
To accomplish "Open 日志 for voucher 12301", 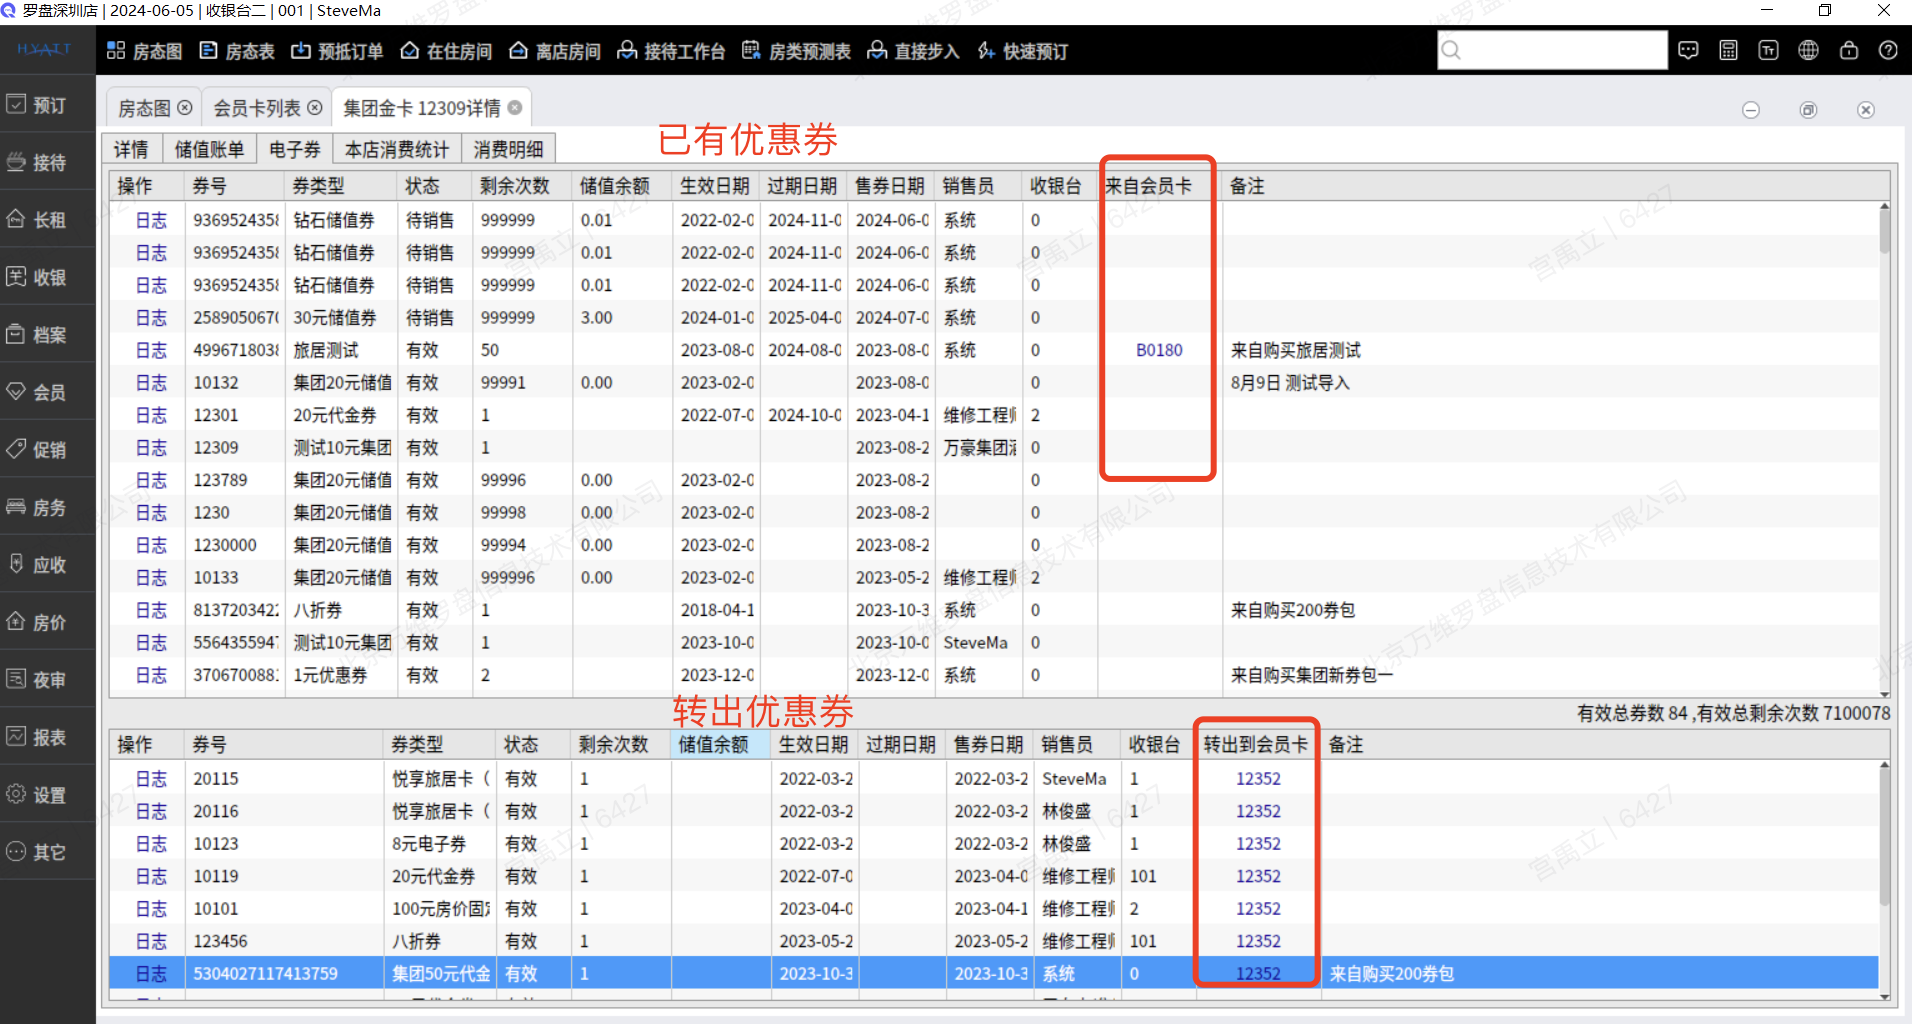I will click(x=151, y=415).
